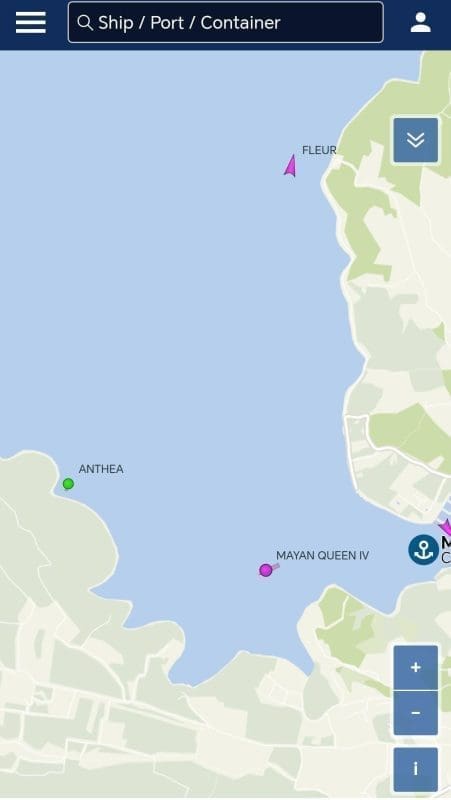Screen dimensions: 451x800
Task: Open the map info button
Action: [x=415, y=769]
